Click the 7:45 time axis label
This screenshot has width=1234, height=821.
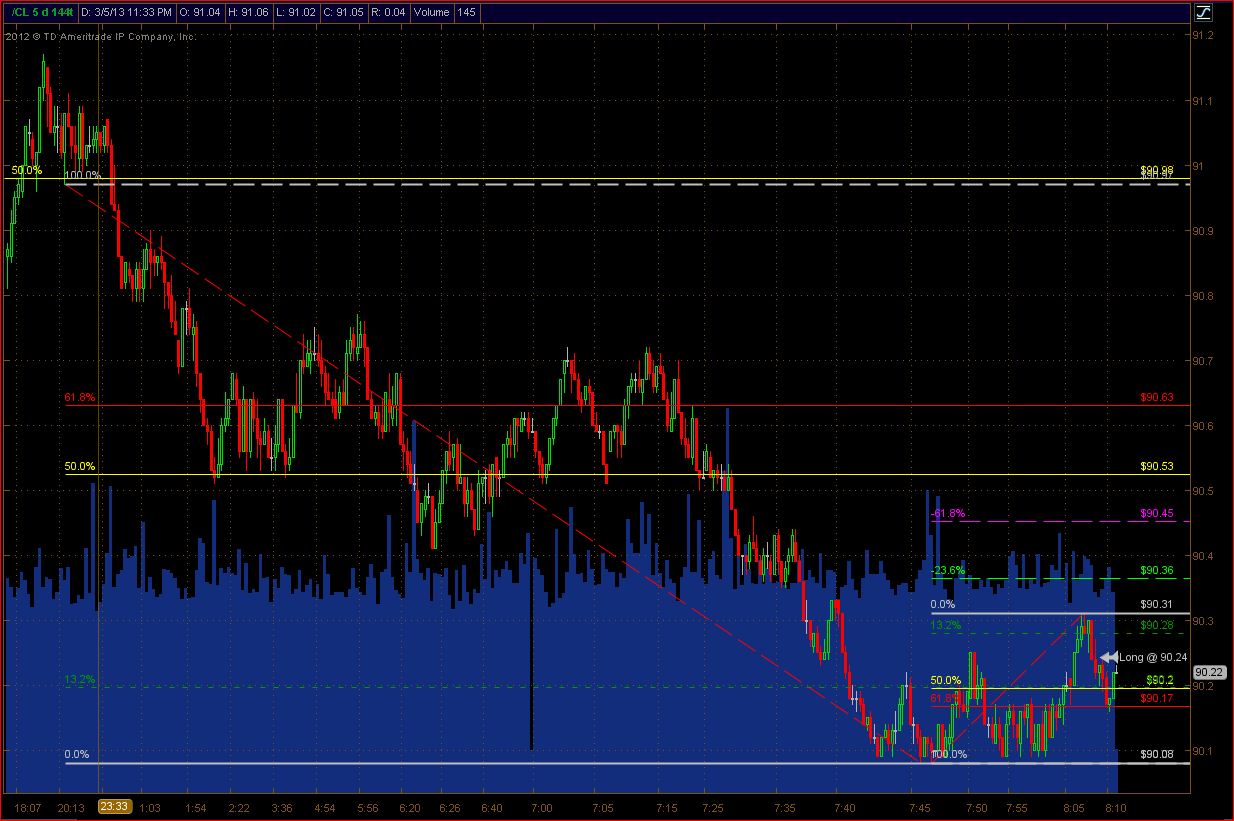[919, 806]
